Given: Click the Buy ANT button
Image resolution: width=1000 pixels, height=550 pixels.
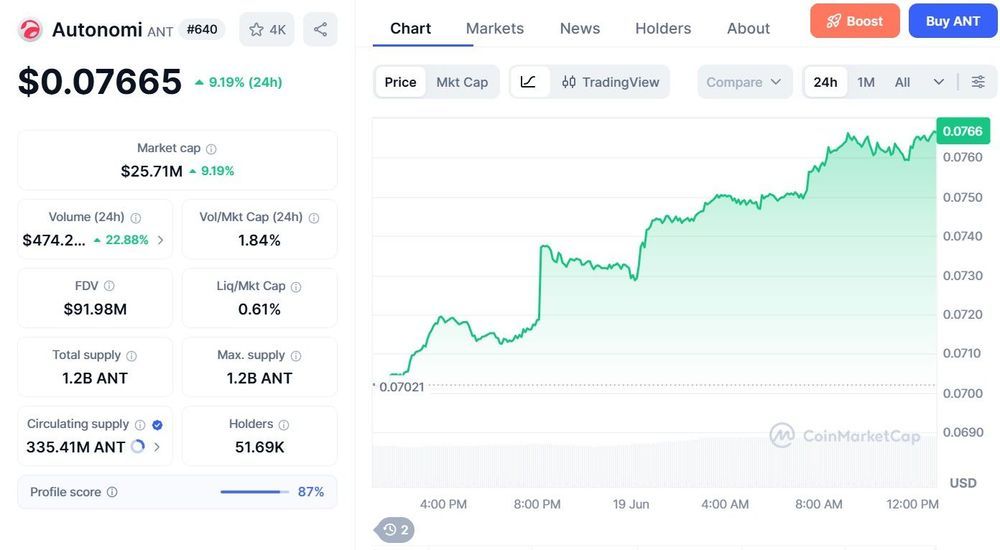Looking at the screenshot, I should tap(953, 21).
